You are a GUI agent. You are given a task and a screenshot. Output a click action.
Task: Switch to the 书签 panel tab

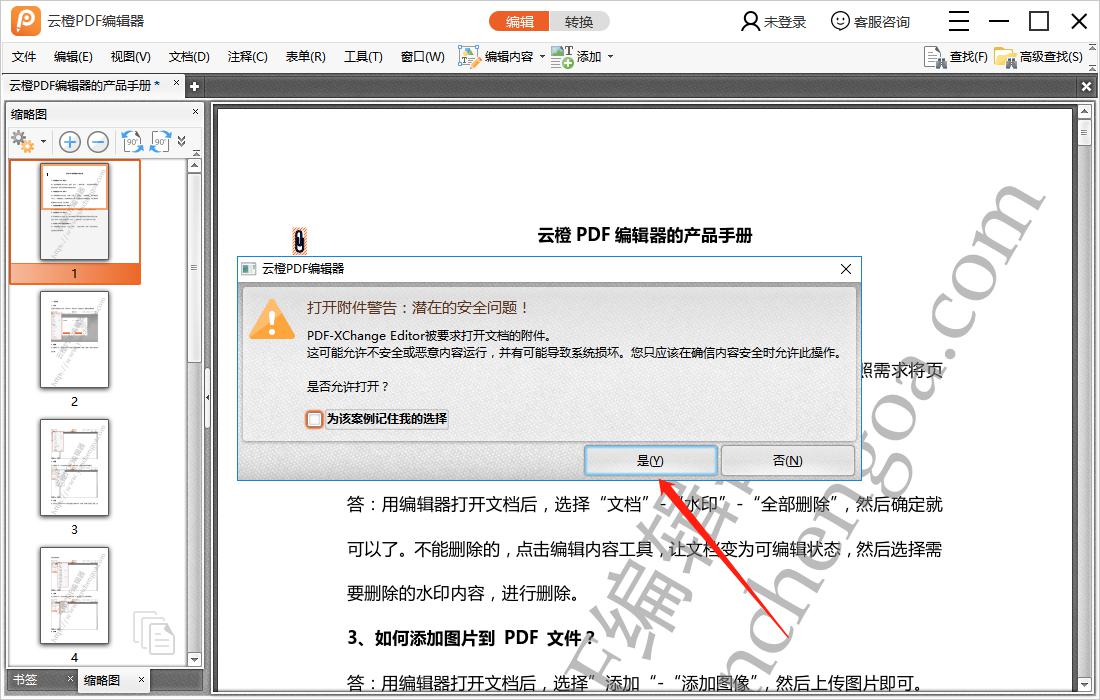[25, 680]
